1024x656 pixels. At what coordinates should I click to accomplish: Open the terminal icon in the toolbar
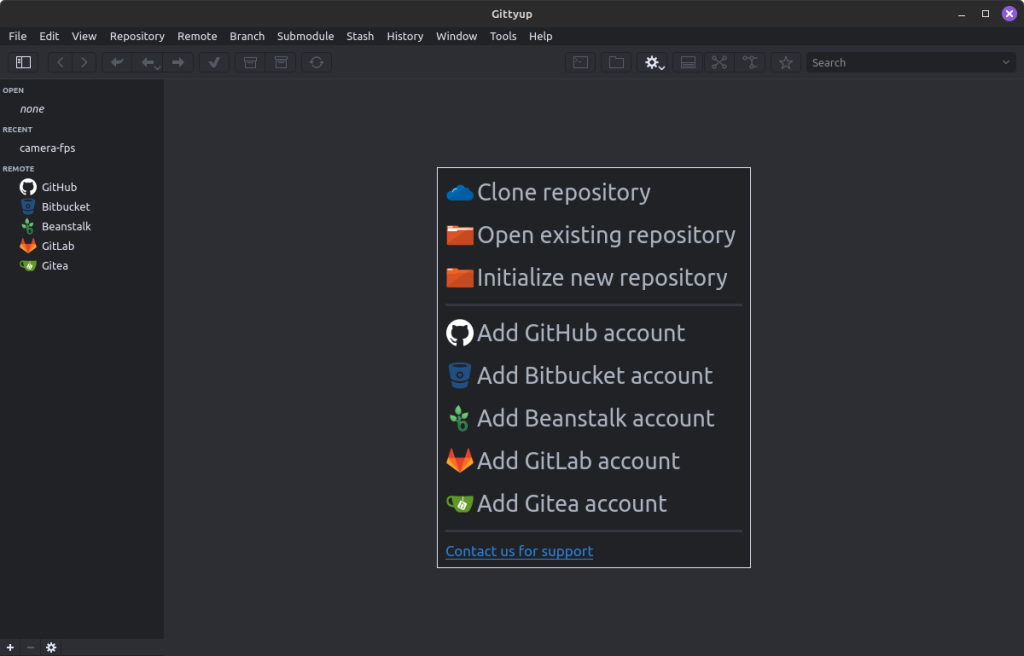pyautogui.click(x=580, y=62)
